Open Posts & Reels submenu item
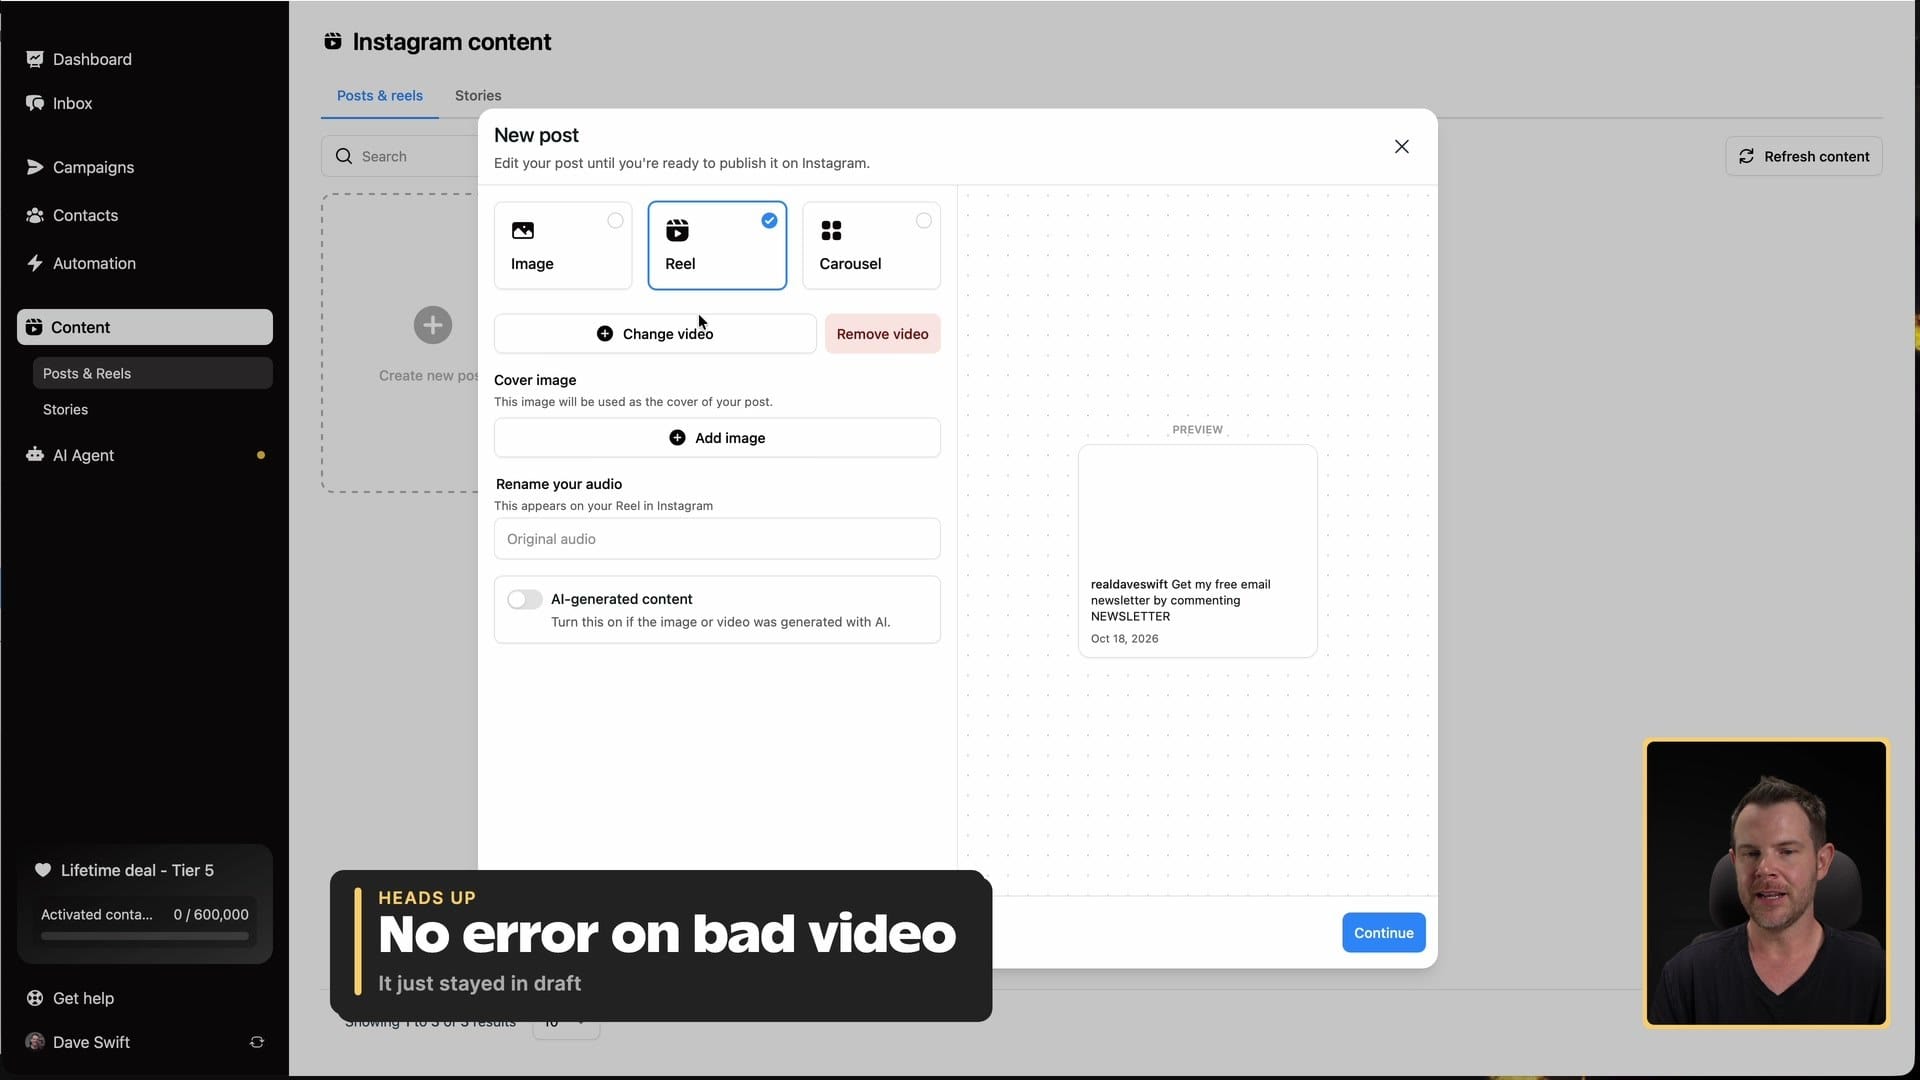Viewport: 1920px width, 1080px height. click(x=152, y=373)
